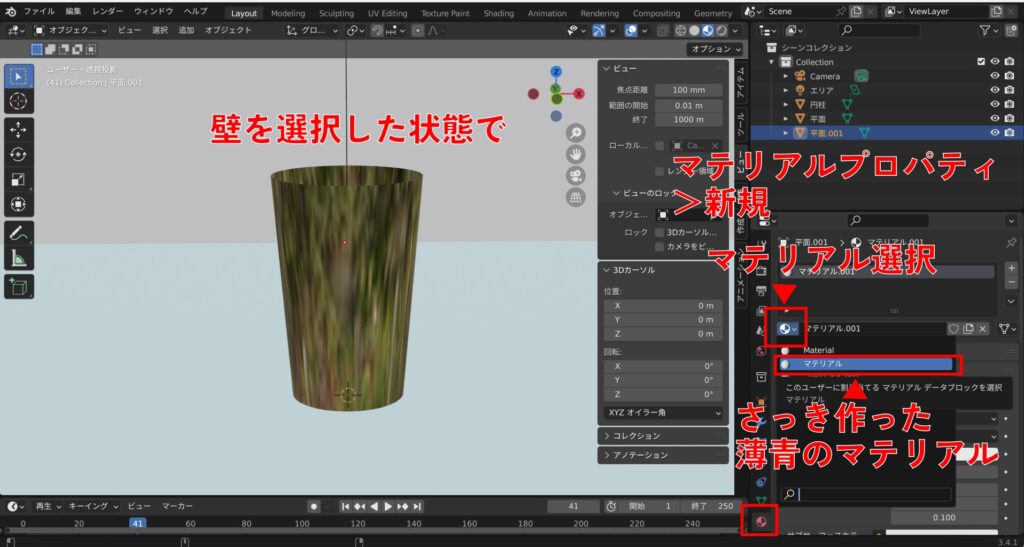Toggle the Collection exclude checkbox in outliner
The image size is (1024, 547).
pos(980,62)
